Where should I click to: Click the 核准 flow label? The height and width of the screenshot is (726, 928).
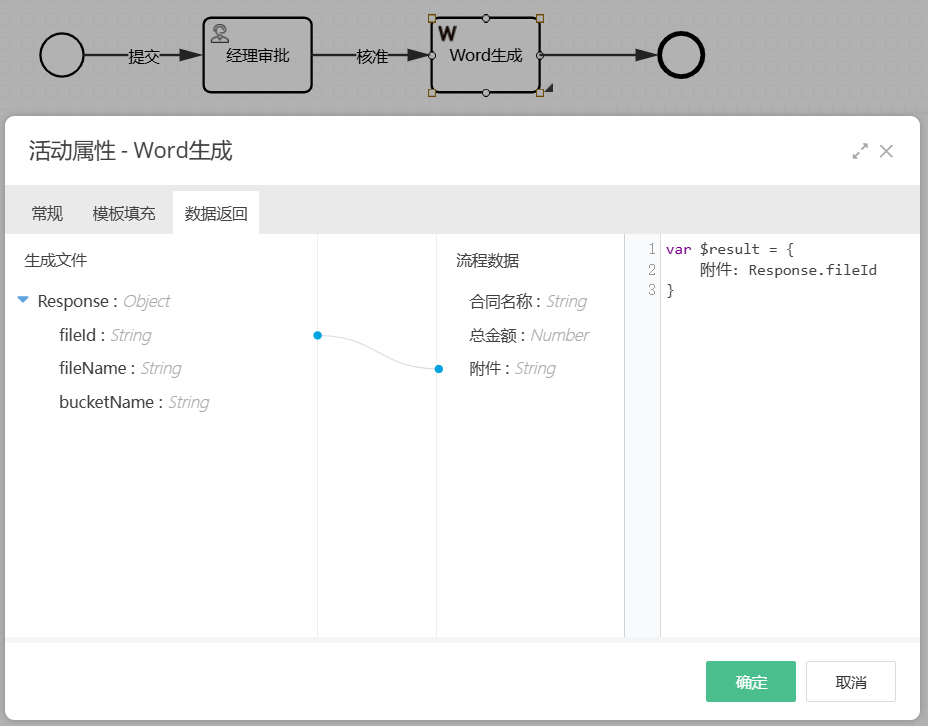click(x=372, y=57)
